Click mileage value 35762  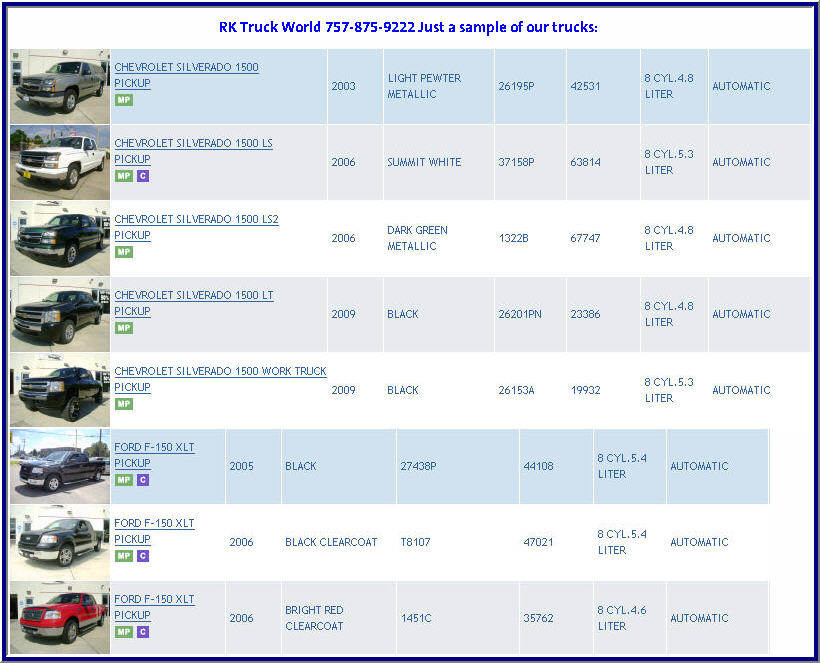click(538, 618)
